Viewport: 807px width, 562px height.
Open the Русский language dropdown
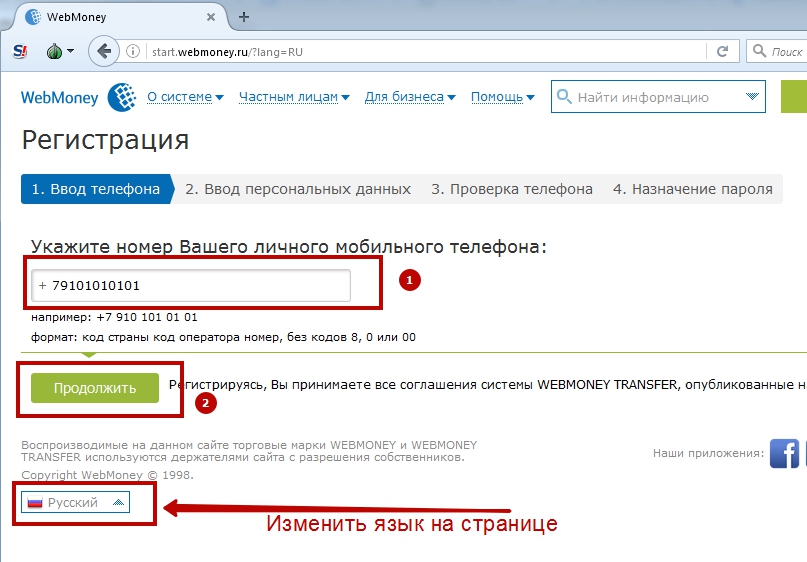click(x=75, y=502)
